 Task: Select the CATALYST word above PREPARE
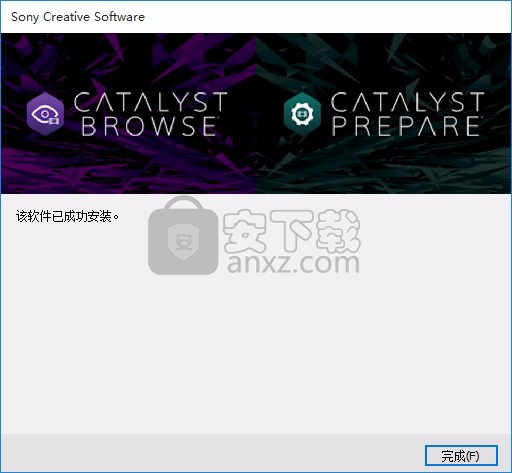point(407,102)
